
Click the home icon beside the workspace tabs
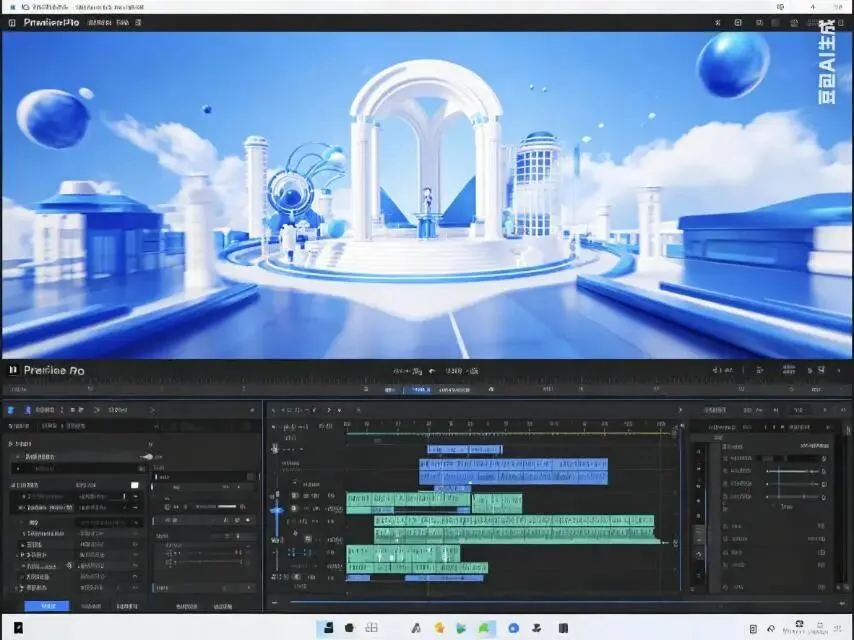click(491, 389)
